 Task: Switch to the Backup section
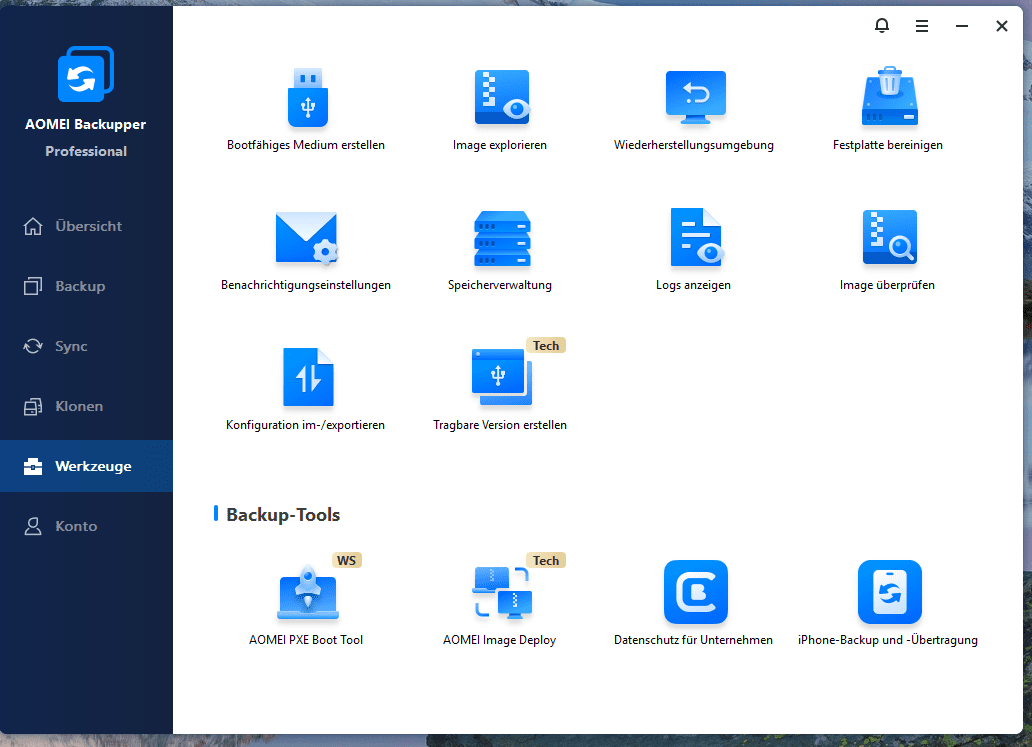(x=86, y=286)
